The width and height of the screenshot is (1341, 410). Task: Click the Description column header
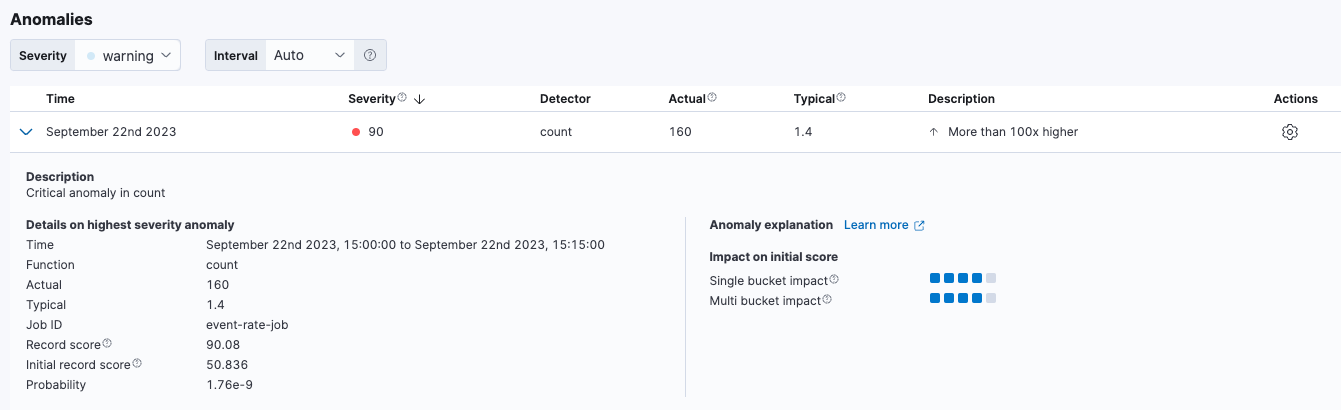(x=961, y=99)
